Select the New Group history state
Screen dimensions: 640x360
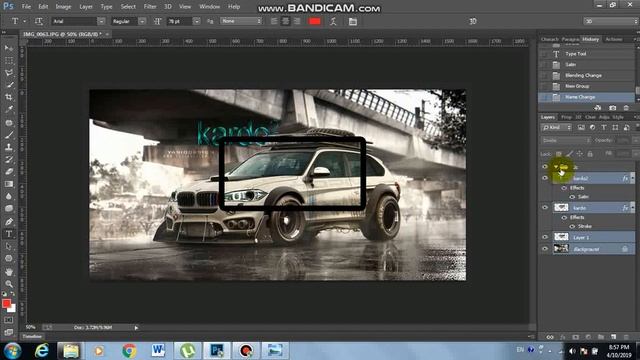(x=586, y=86)
